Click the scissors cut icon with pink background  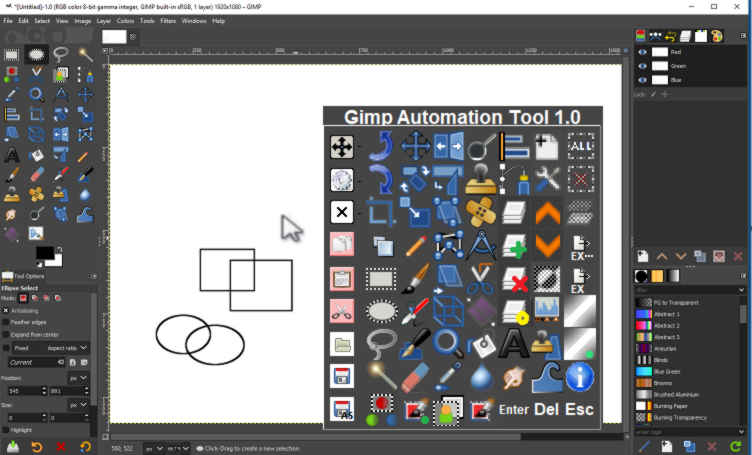(342, 311)
